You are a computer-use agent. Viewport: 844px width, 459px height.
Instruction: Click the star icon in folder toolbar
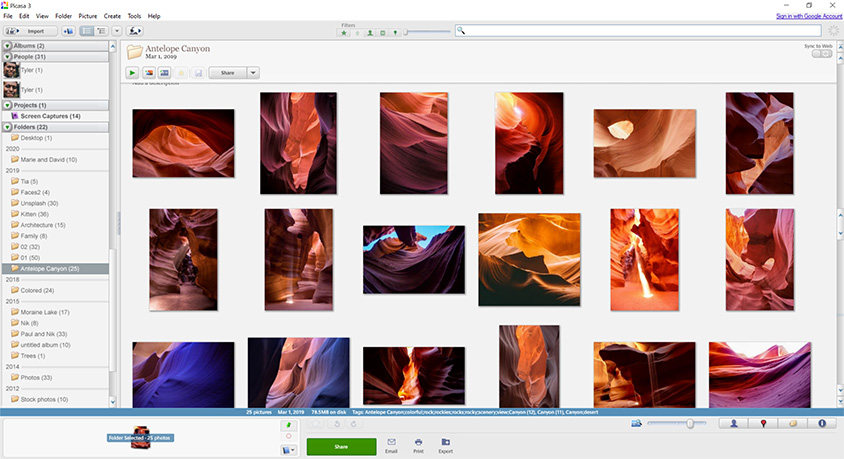(181, 73)
